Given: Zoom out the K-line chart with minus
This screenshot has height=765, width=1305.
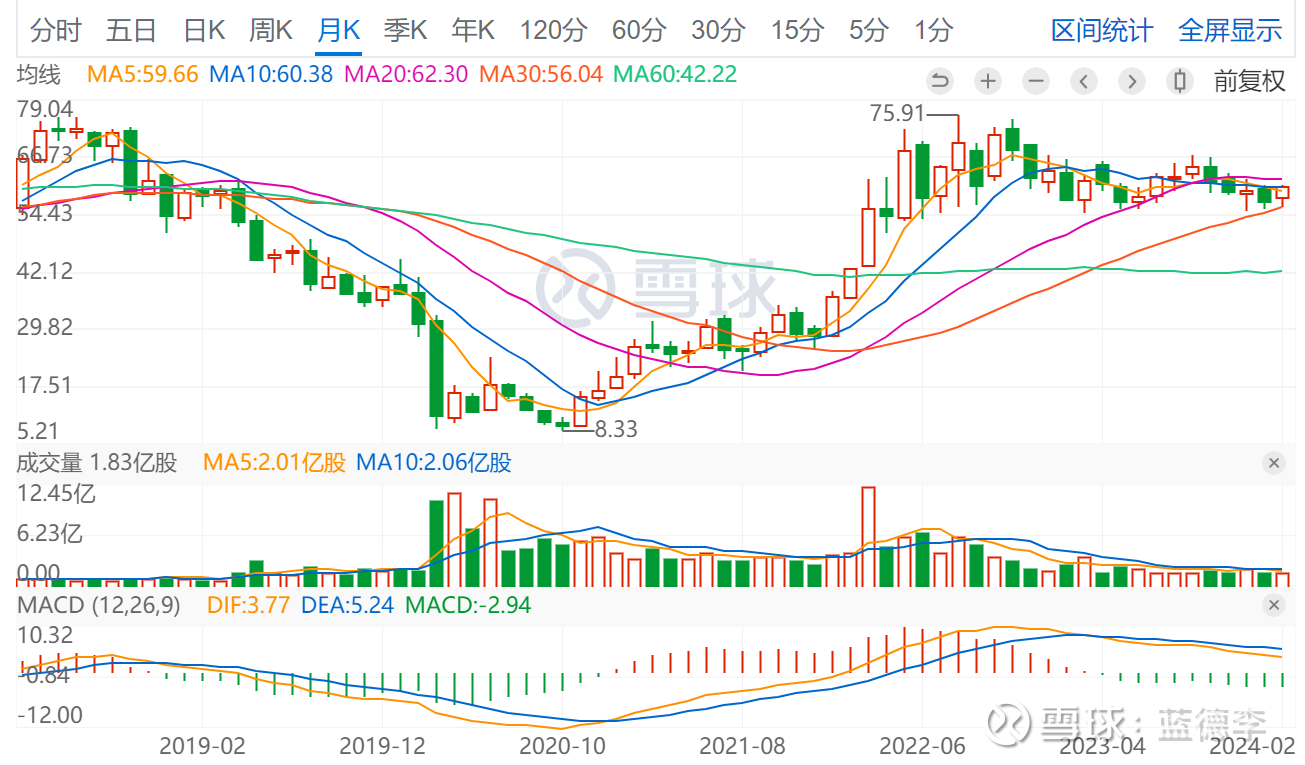Looking at the screenshot, I should point(1035,81).
